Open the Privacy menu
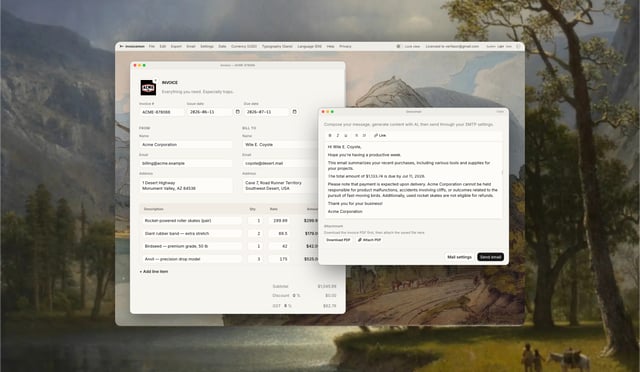The width and height of the screenshot is (640, 372). 345,47
